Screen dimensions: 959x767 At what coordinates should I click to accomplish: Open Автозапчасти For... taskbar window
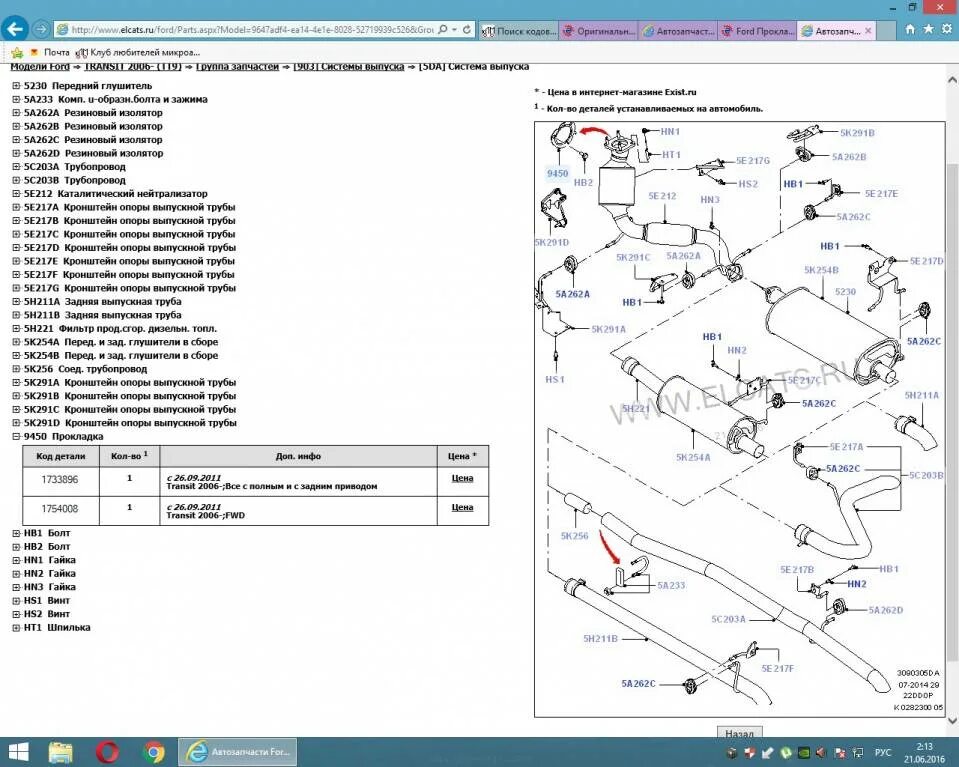pyautogui.click(x=238, y=752)
